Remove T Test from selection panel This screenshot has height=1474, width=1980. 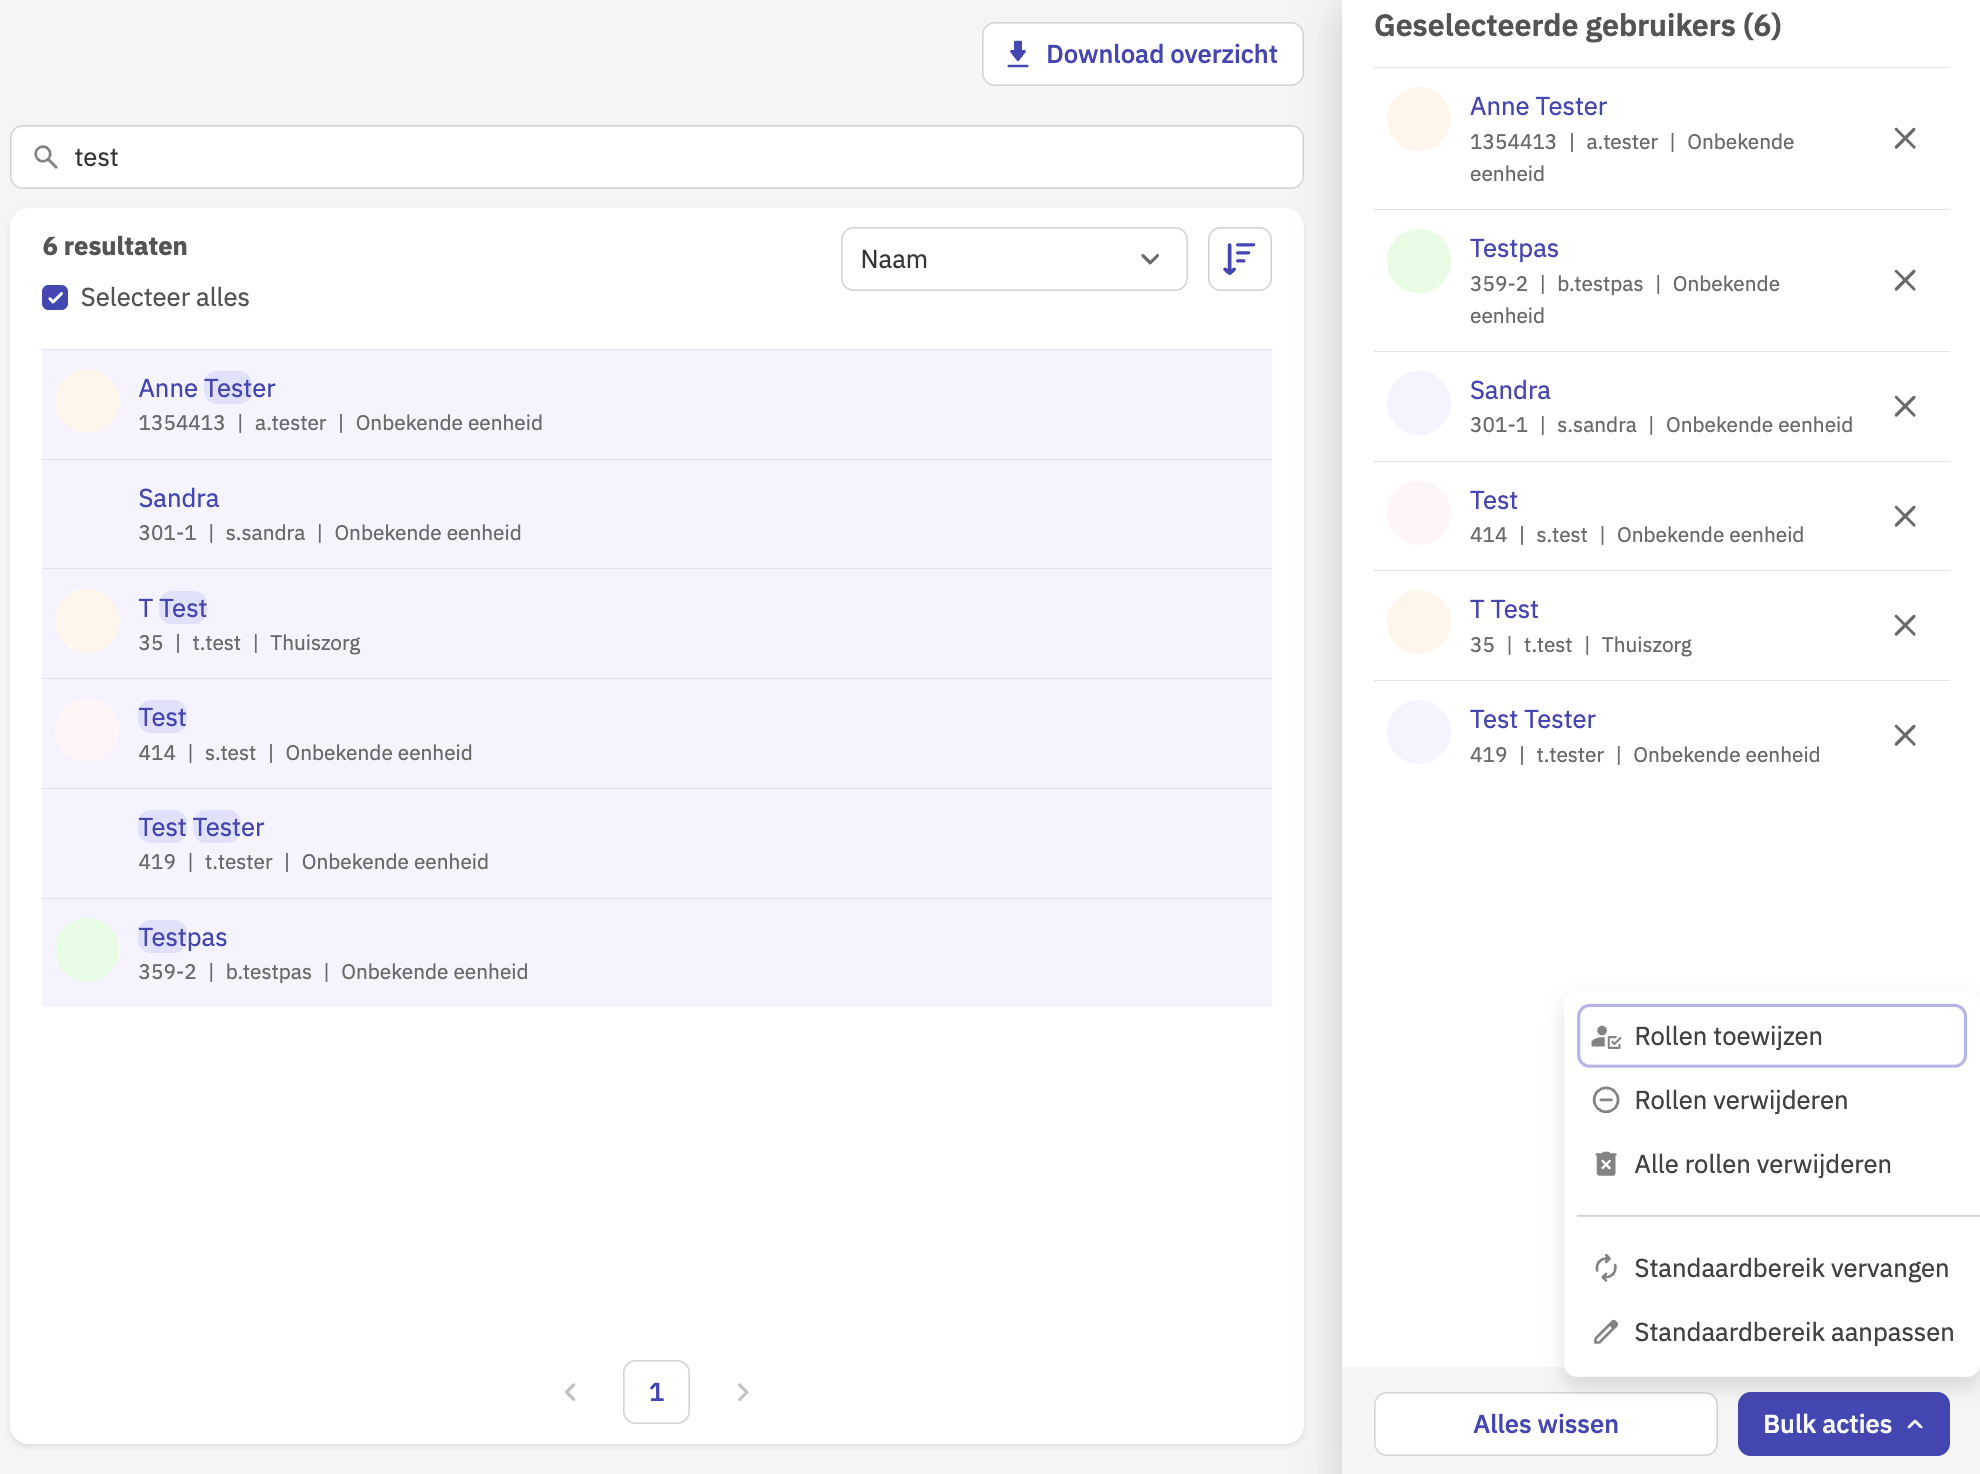click(x=1904, y=626)
